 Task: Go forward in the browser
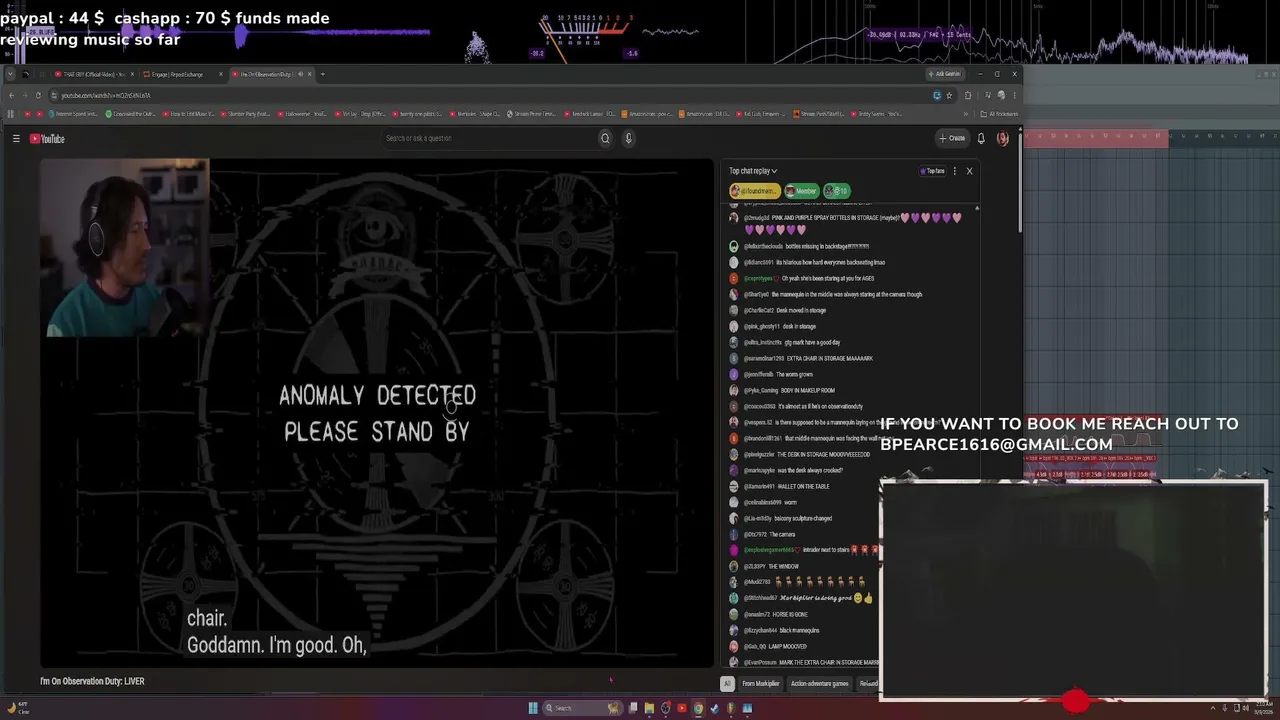(x=24, y=95)
